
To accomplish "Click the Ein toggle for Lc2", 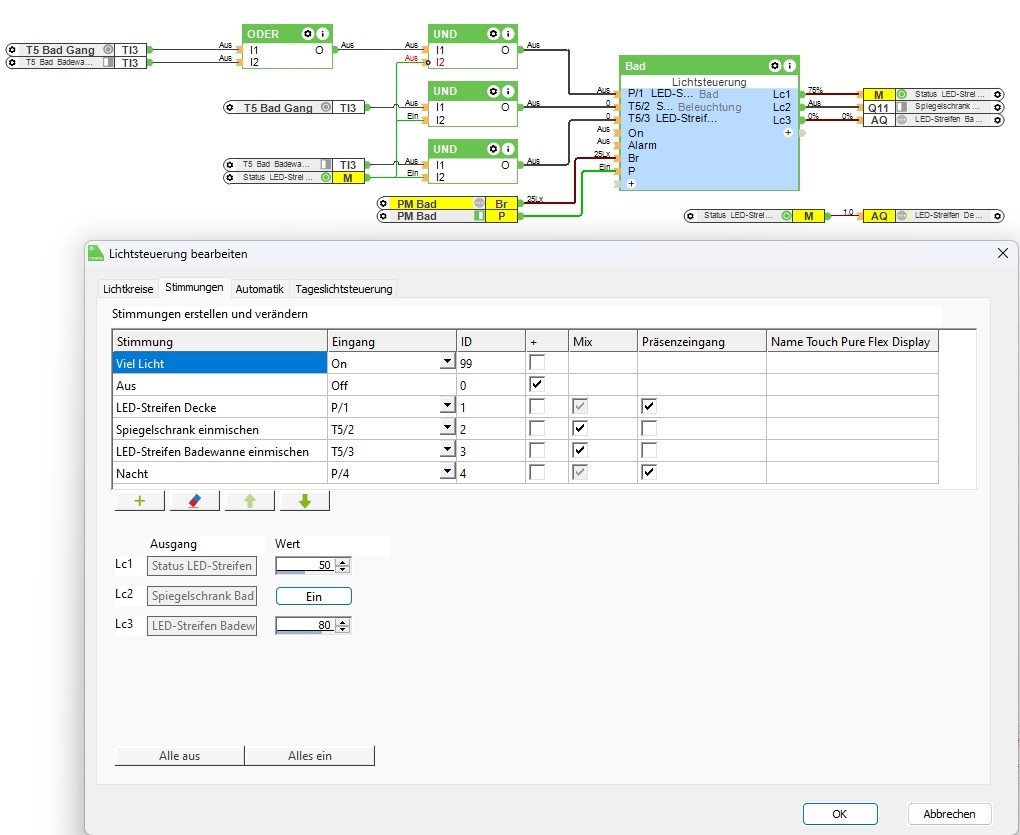I will point(313,596).
